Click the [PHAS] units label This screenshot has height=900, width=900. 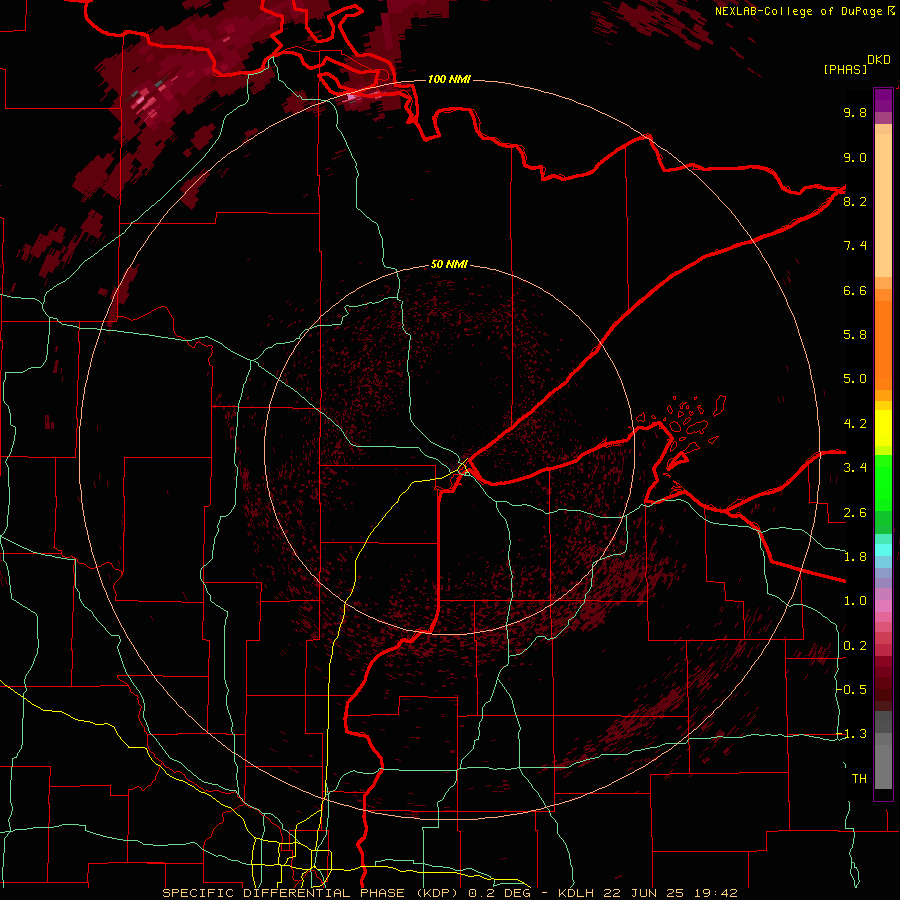click(x=845, y=69)
